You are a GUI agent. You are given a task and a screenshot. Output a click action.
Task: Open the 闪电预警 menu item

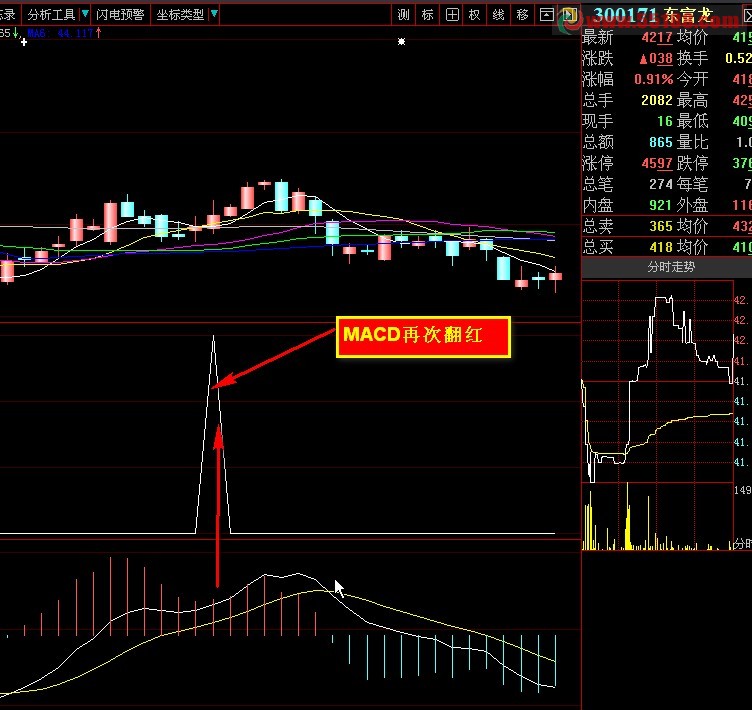coord(120,15)
